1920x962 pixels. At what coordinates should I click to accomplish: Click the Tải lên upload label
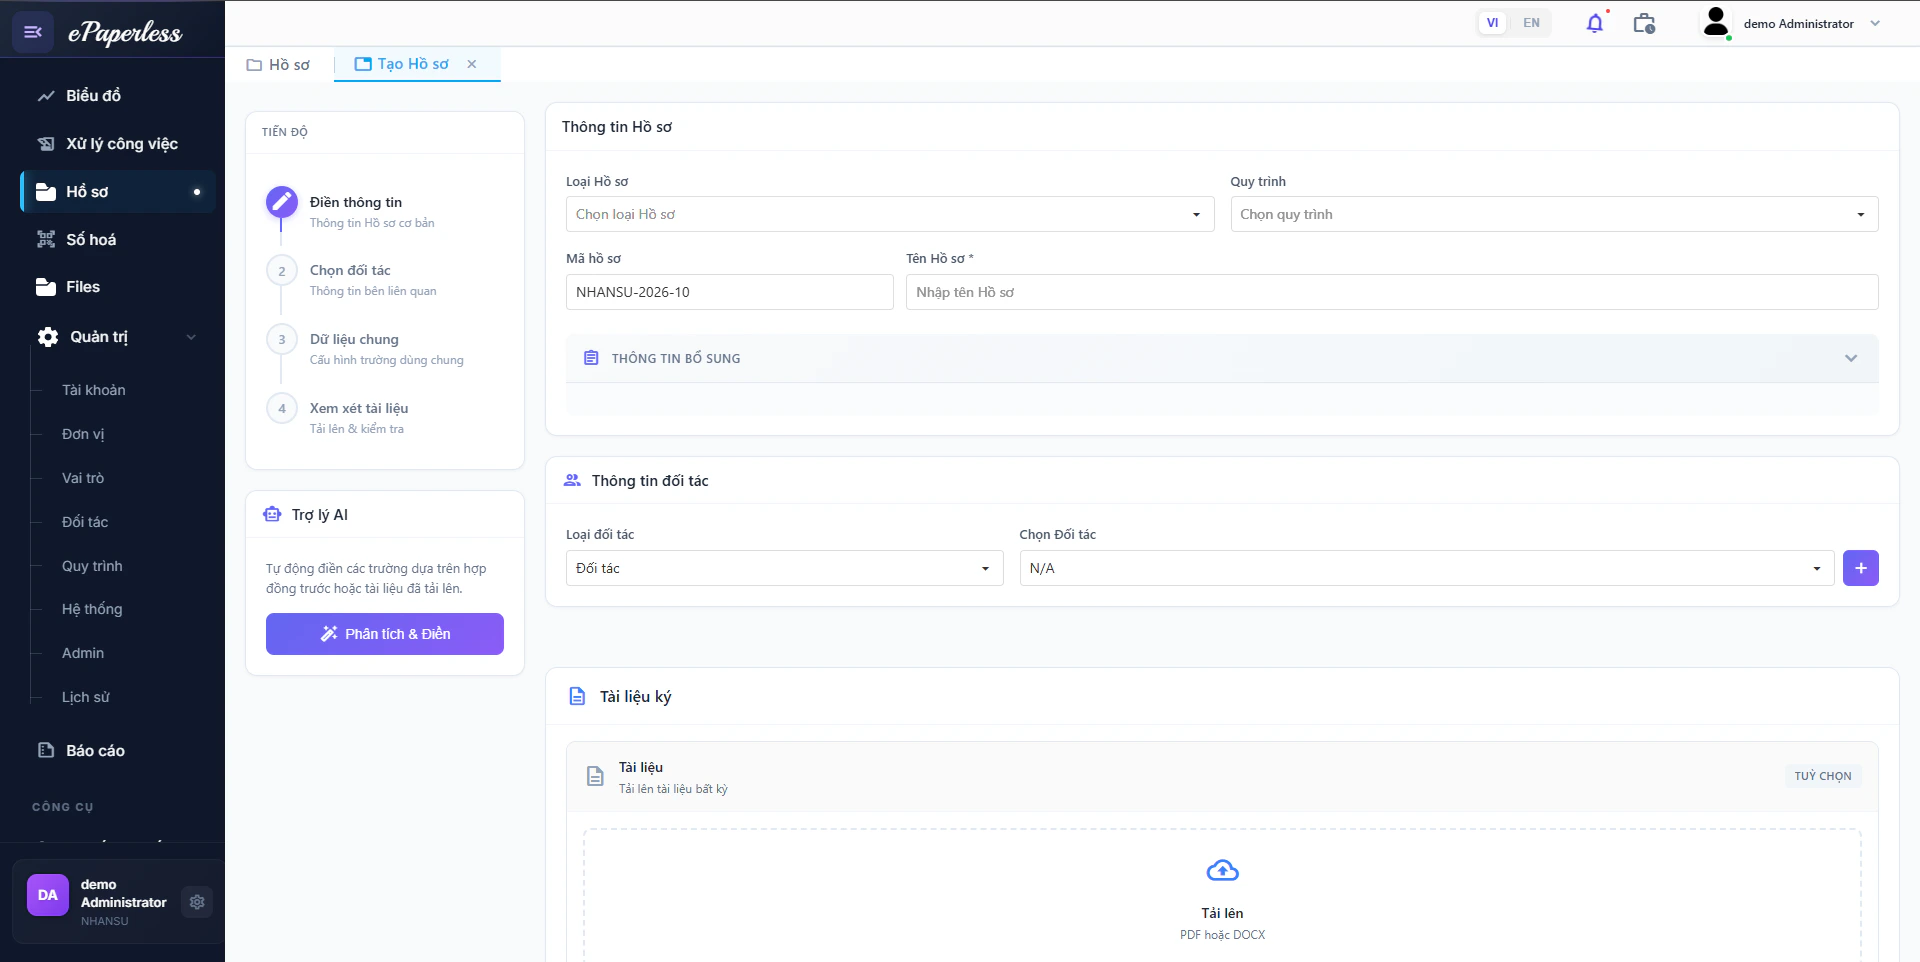click(x=1222, y=914)
